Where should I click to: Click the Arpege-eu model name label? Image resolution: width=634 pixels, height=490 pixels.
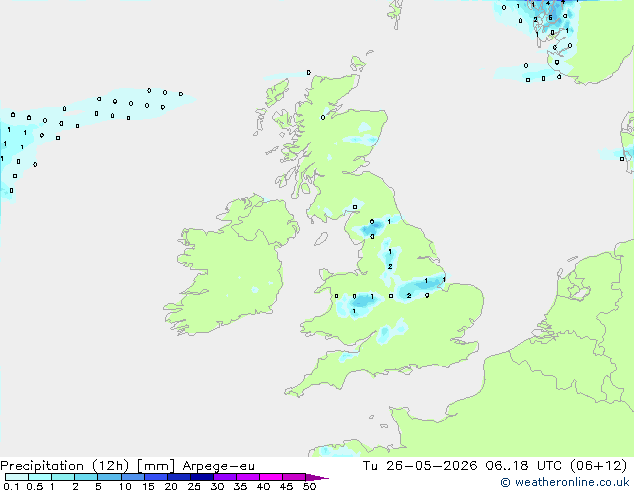point(218,466)
